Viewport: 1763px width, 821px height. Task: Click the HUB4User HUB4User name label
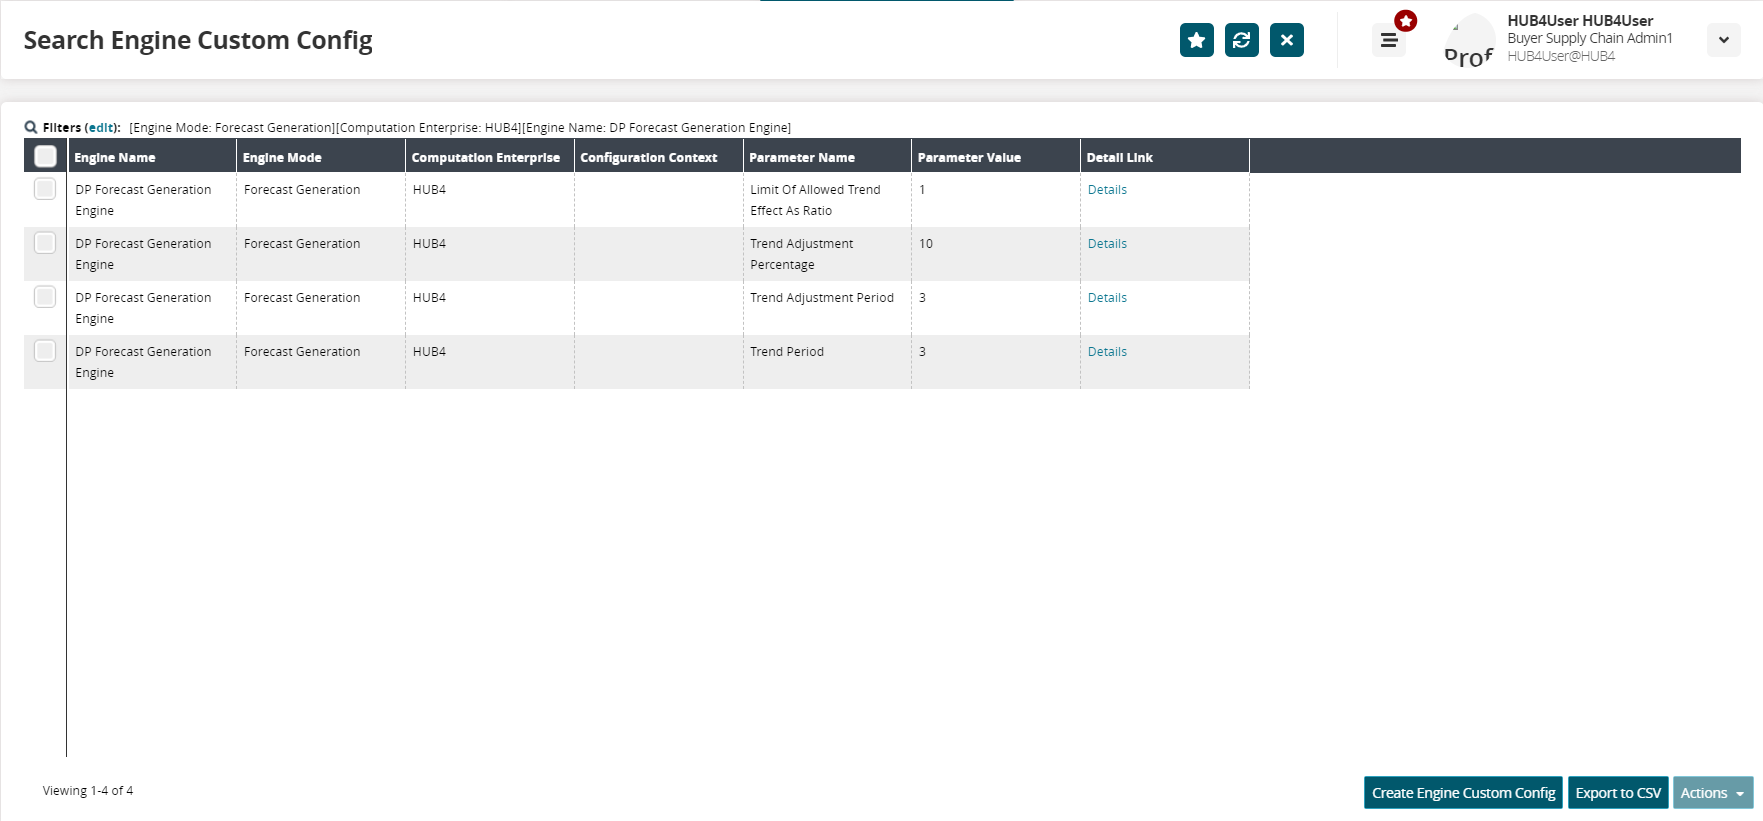[1580, 20]
